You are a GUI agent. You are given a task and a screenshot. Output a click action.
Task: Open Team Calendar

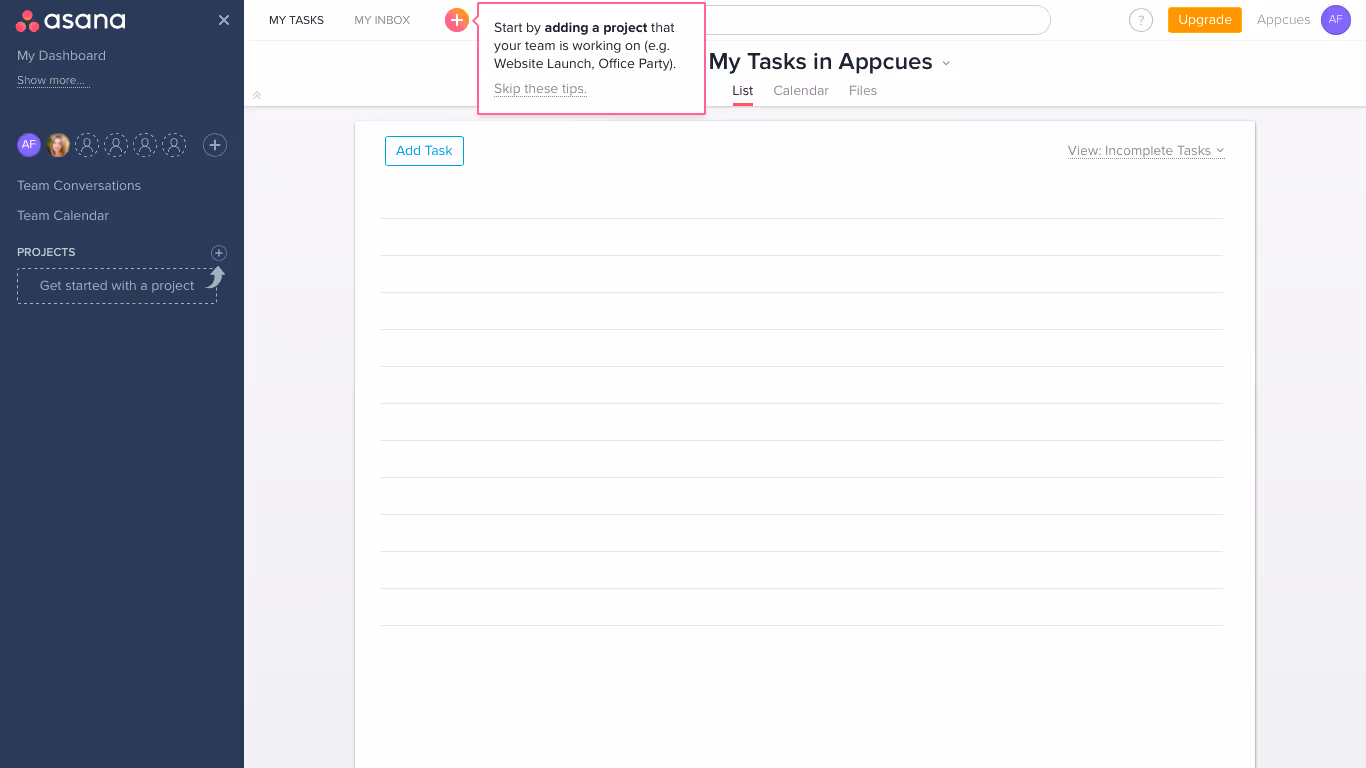coord(63,216)
